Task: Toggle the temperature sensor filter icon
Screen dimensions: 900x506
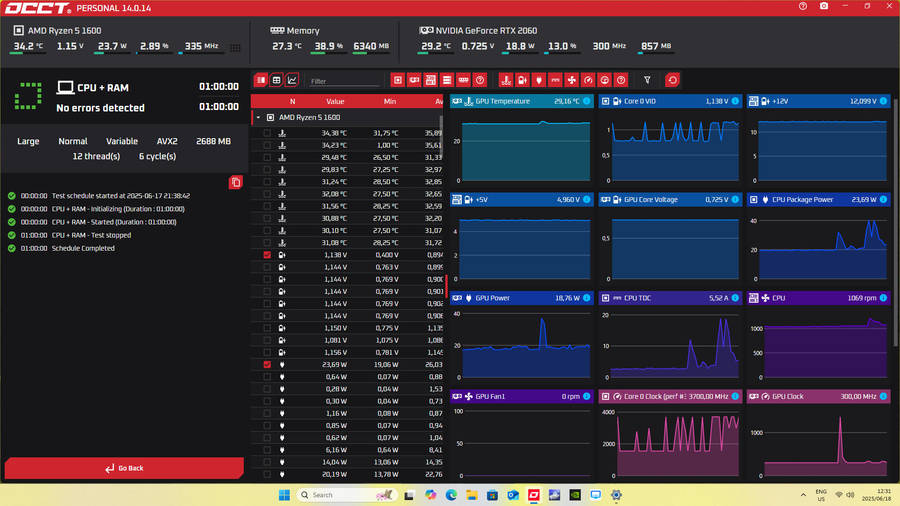Action: (506, 80)
